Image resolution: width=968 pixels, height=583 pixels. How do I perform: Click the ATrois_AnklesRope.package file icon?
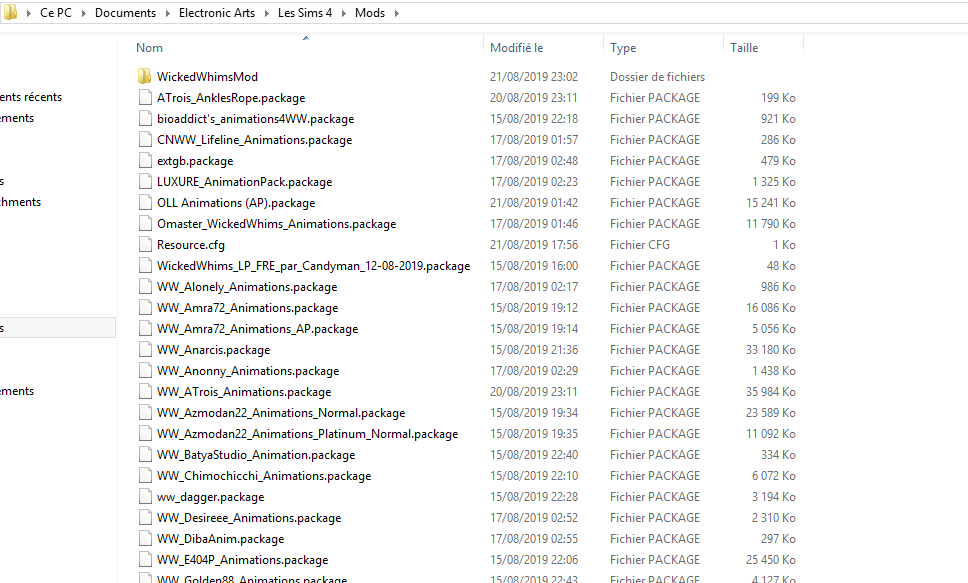coord(144,98)
